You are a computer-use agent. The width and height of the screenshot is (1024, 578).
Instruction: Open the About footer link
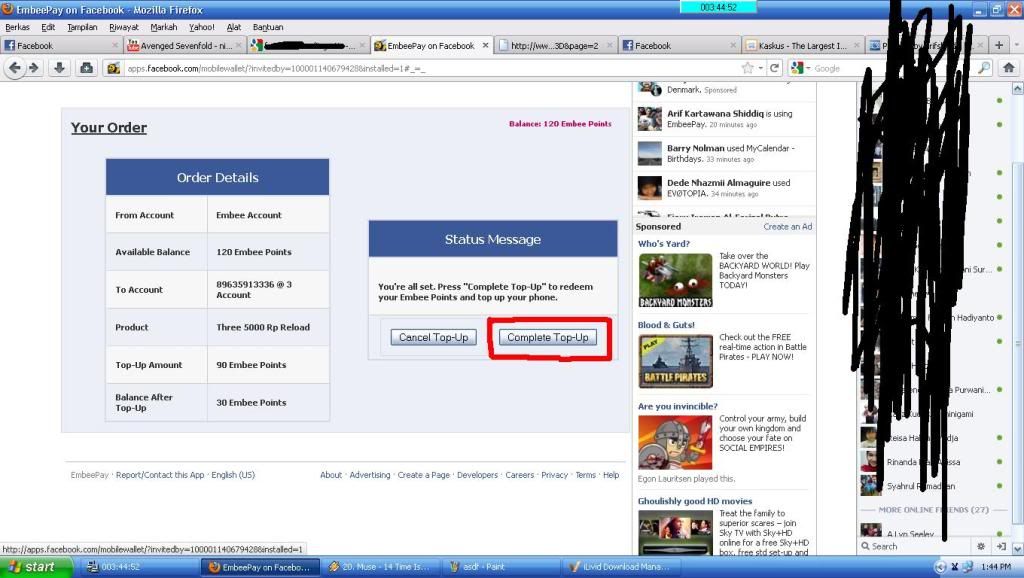[330, 475]
